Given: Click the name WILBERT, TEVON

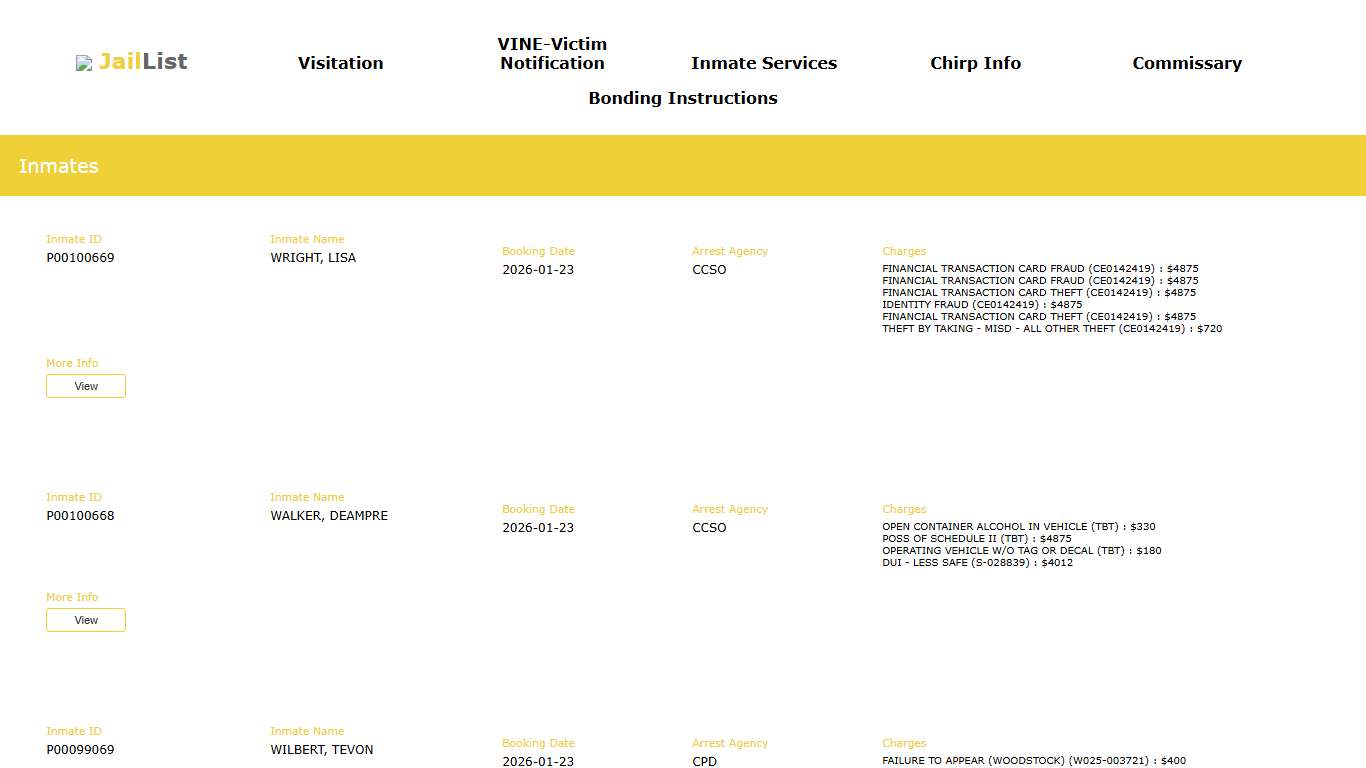Looking at the screenshot, I should click(x=322, y=750).
